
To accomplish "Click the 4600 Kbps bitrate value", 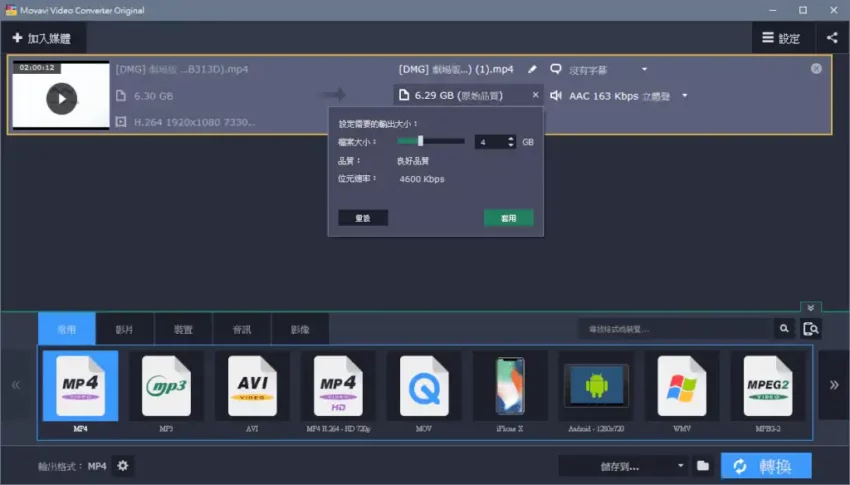I will [422, 179].
